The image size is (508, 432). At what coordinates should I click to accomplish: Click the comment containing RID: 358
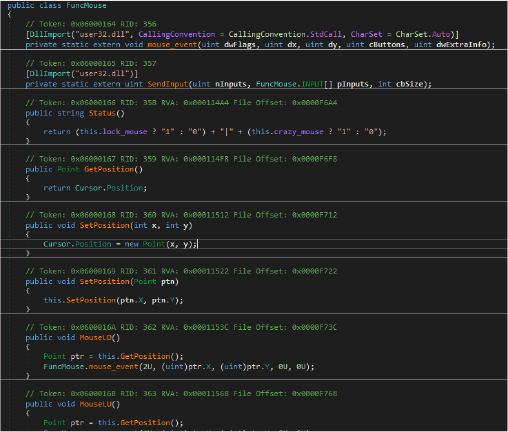(x=181, y=102)
